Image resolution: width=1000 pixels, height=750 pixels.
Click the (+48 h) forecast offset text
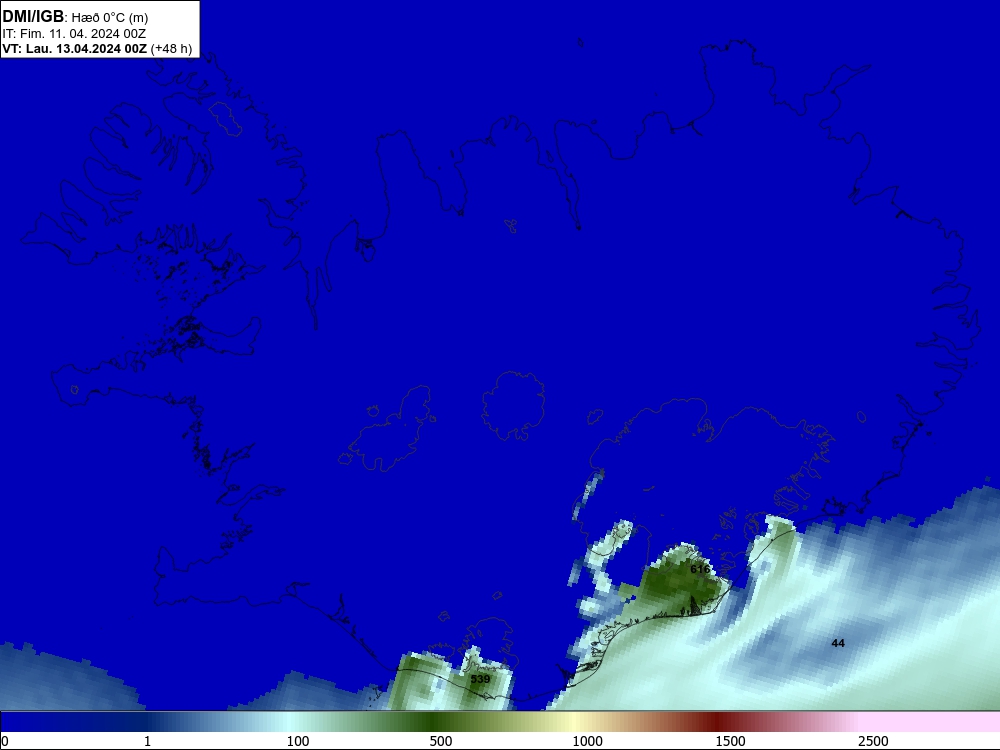[x=171, y=49]
